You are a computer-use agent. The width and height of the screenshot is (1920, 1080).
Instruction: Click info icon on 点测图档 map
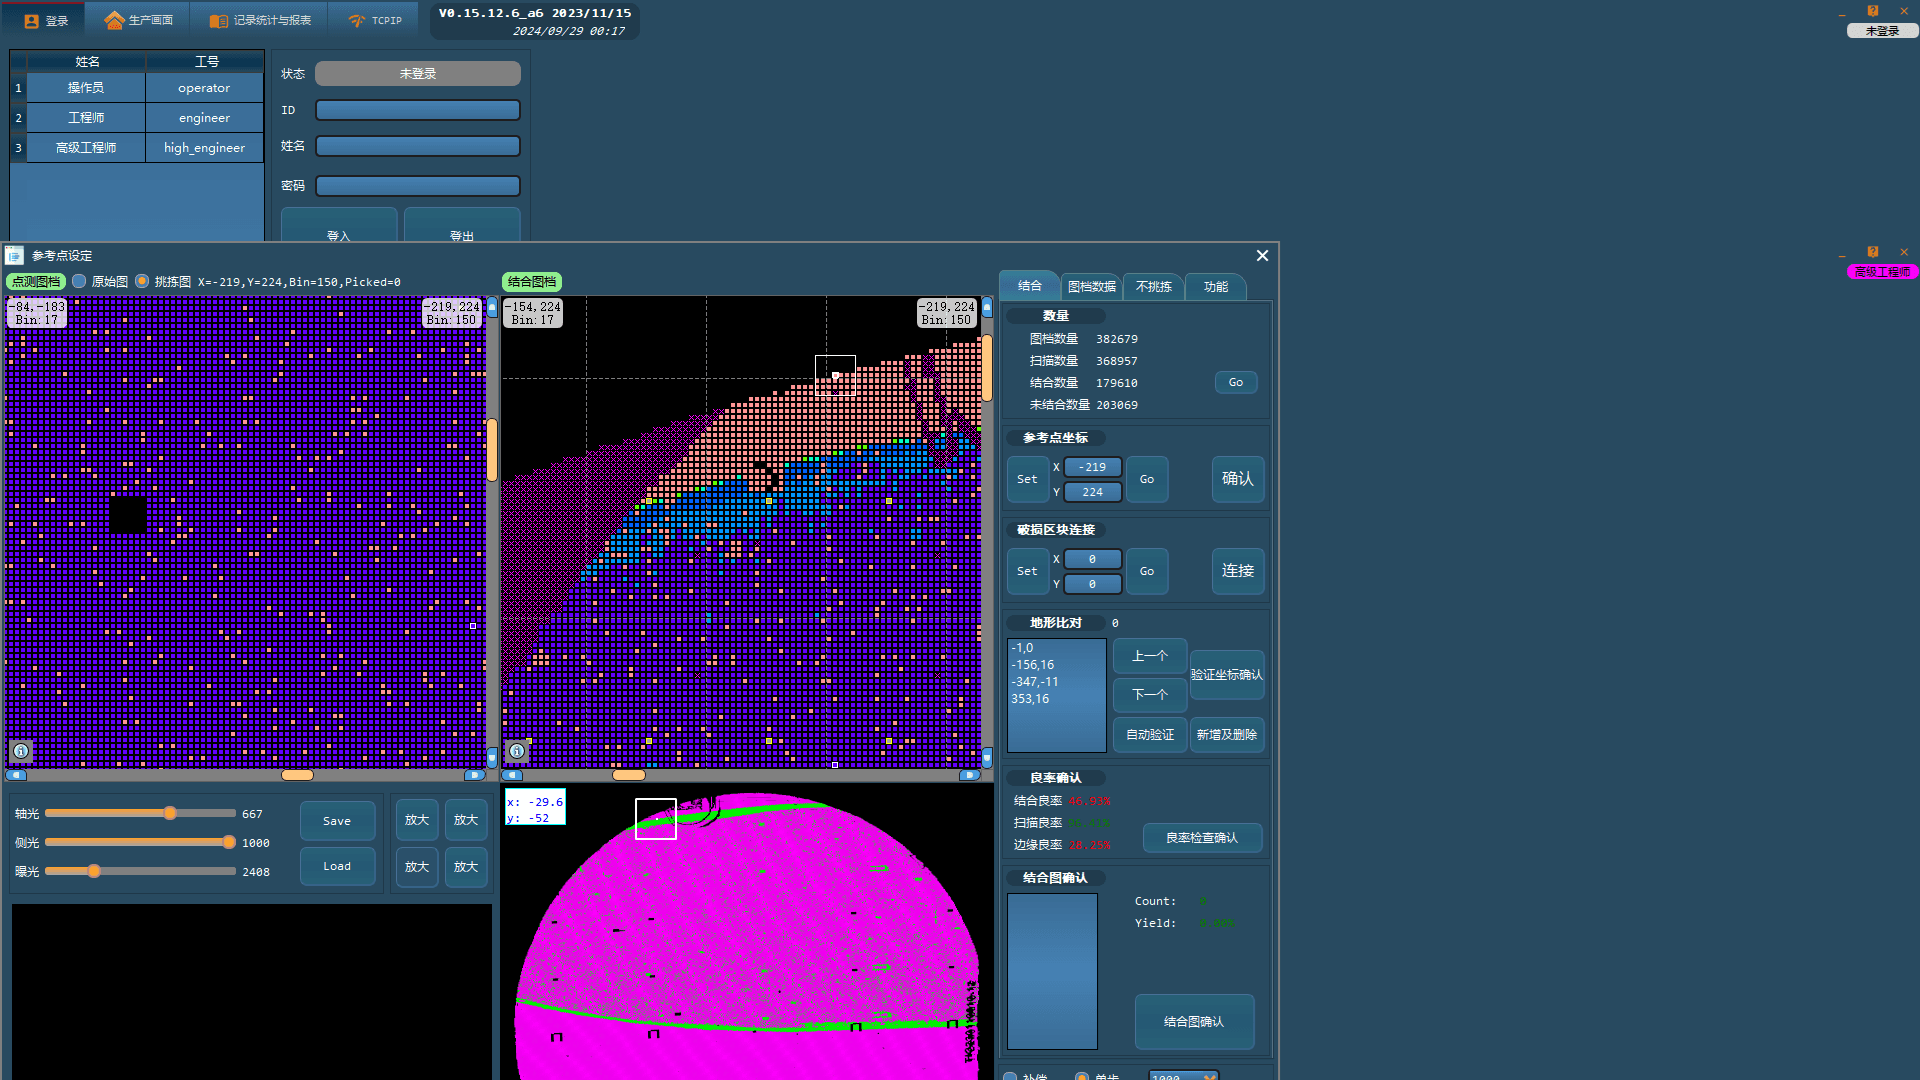pos(21,751)
